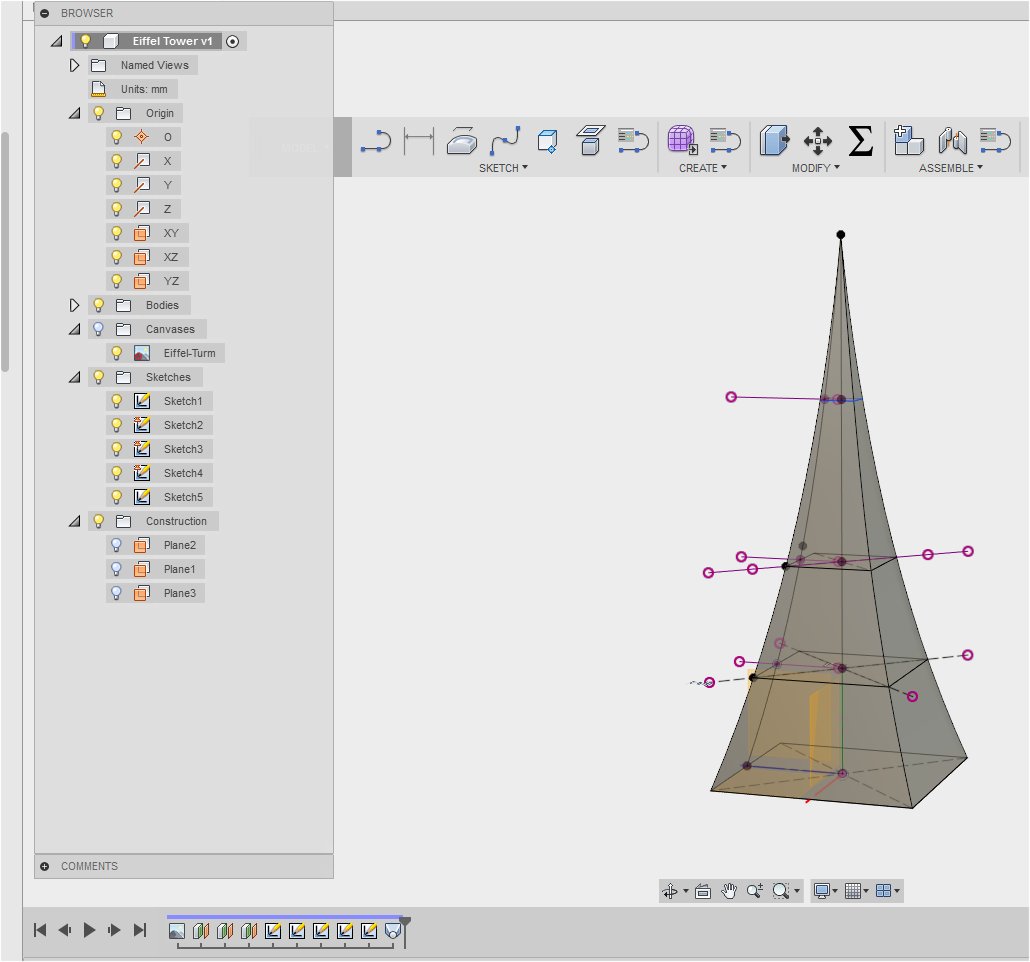This screenshot has width=1030, height=962.
Task: Show Plane3 using its light bulb
Action: point(116,593)
